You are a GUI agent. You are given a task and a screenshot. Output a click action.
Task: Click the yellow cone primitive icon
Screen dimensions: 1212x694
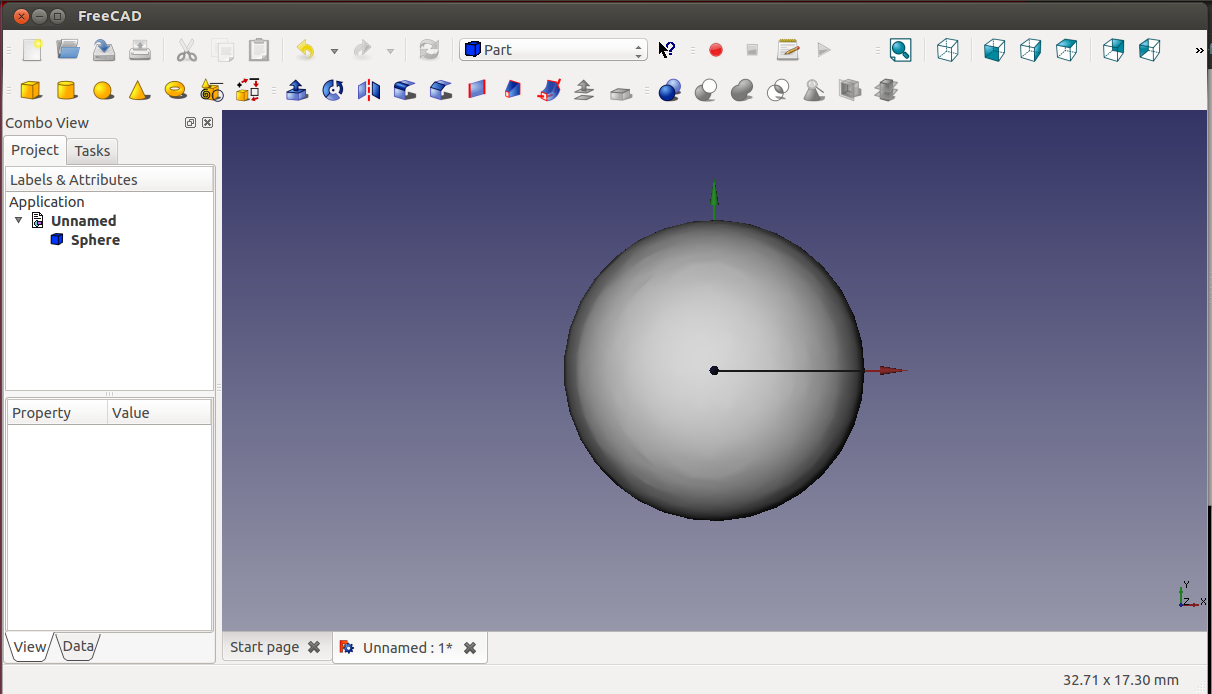coord(139,91)
